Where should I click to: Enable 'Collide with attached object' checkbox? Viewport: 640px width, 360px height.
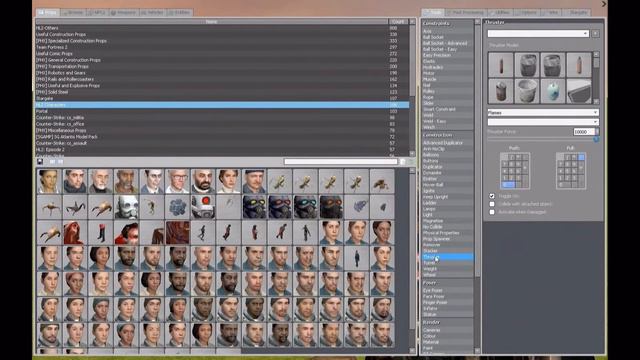point(492,204)
